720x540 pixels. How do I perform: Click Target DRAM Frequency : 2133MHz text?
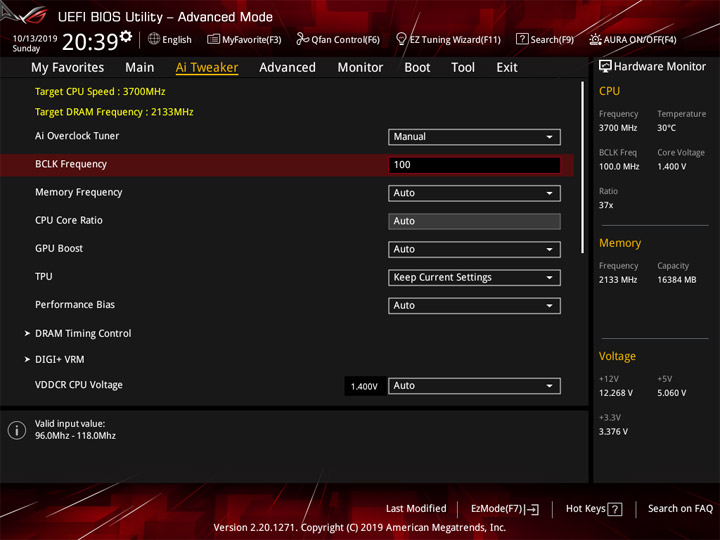click(114, 112)
